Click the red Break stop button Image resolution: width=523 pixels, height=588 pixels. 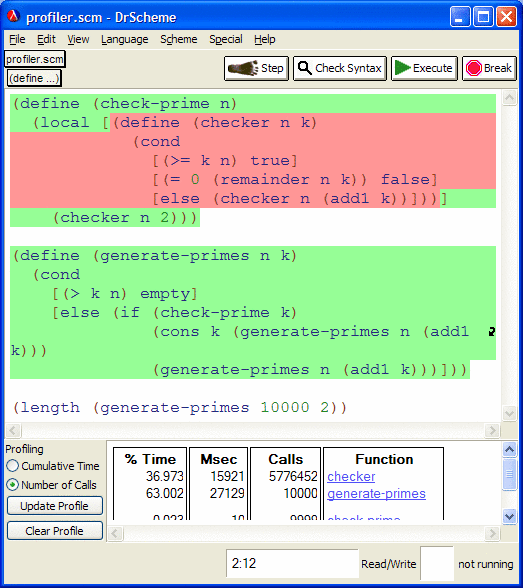(489, 68)
